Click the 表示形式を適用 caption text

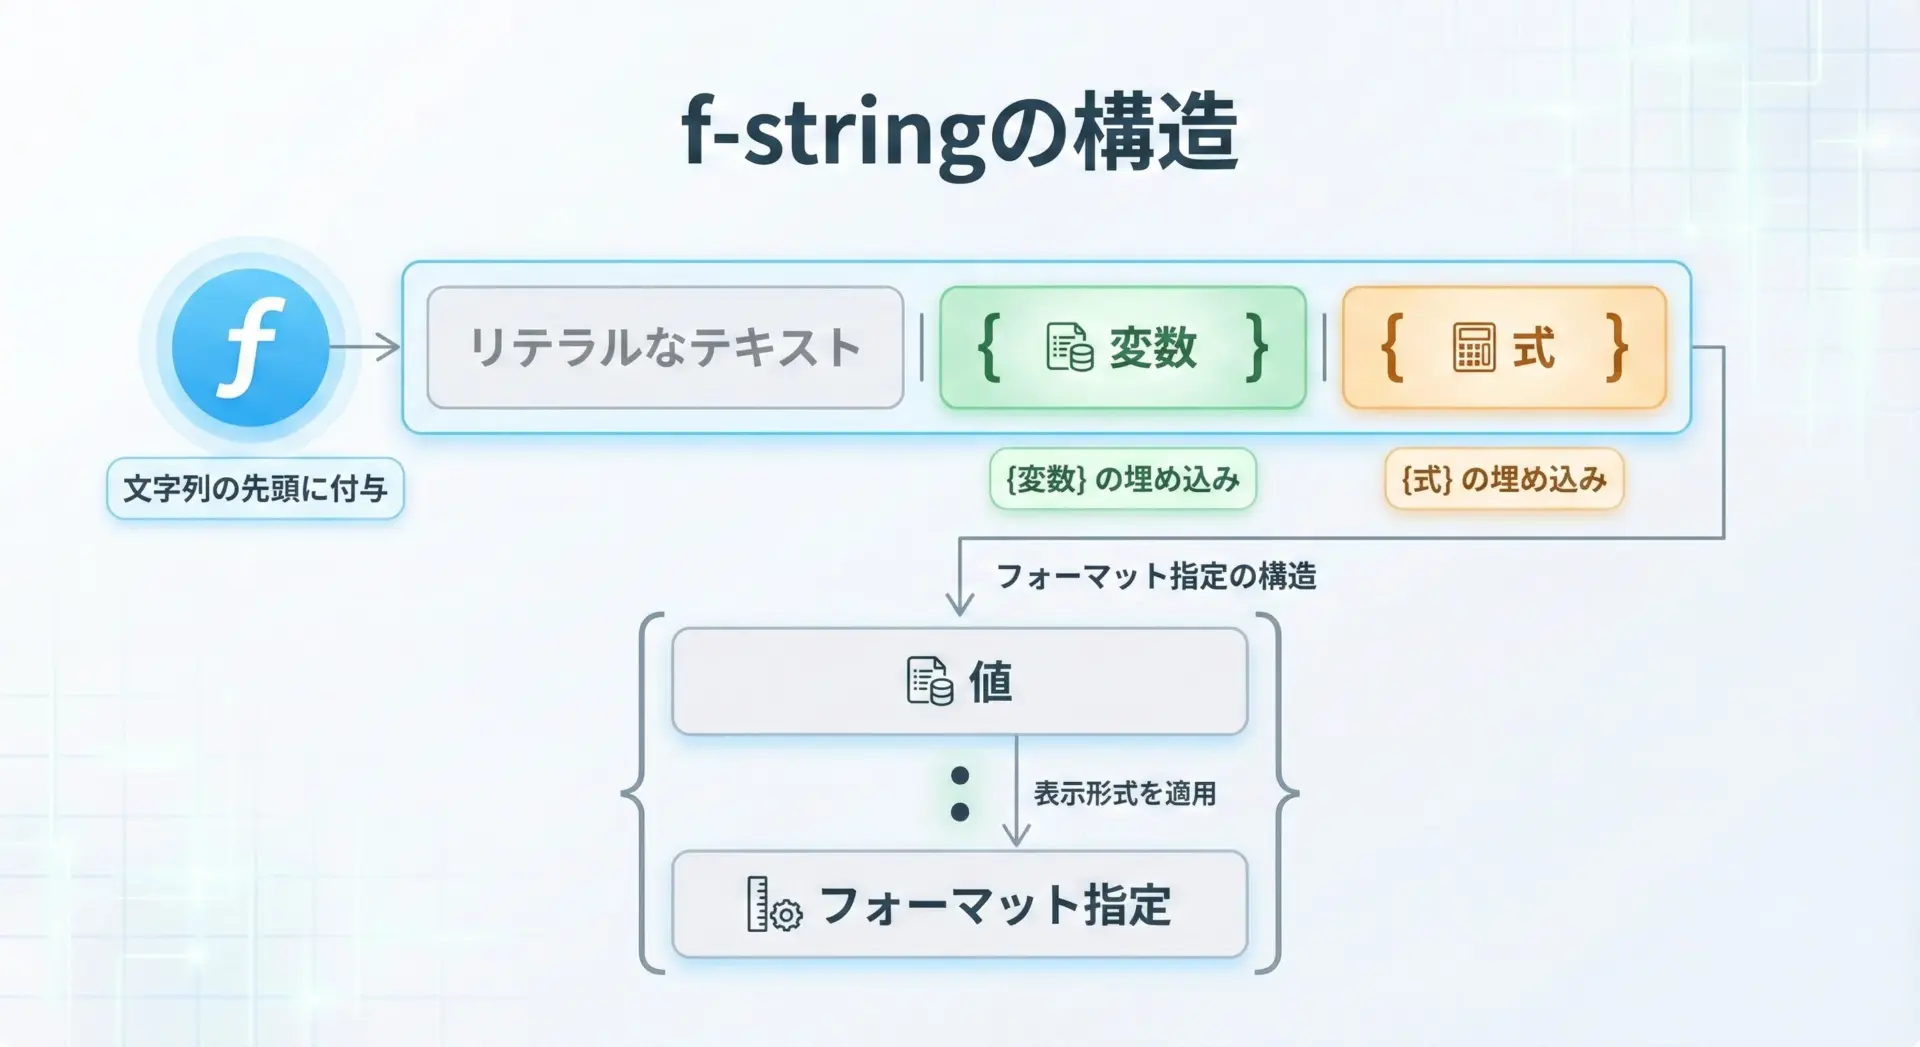tap(1125, 793)
